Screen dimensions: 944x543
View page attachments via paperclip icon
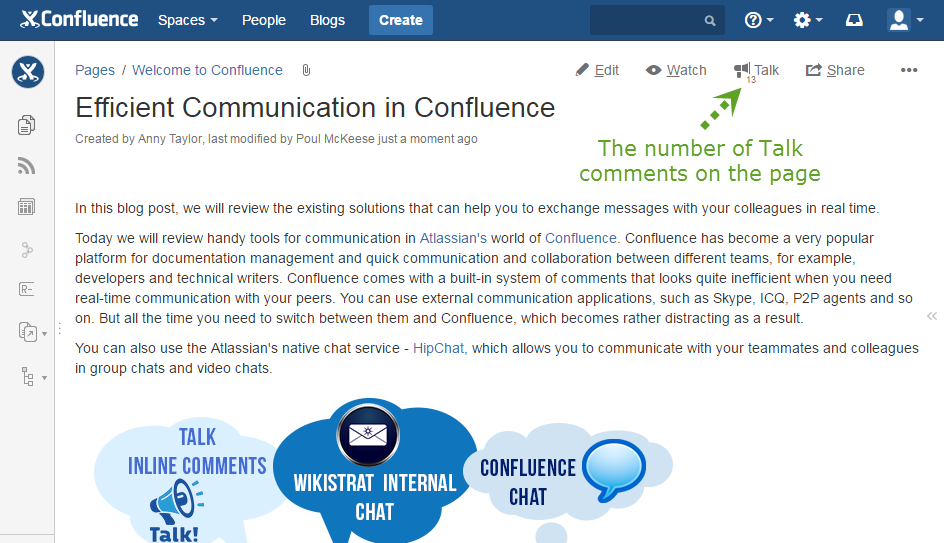click(306, 70)
